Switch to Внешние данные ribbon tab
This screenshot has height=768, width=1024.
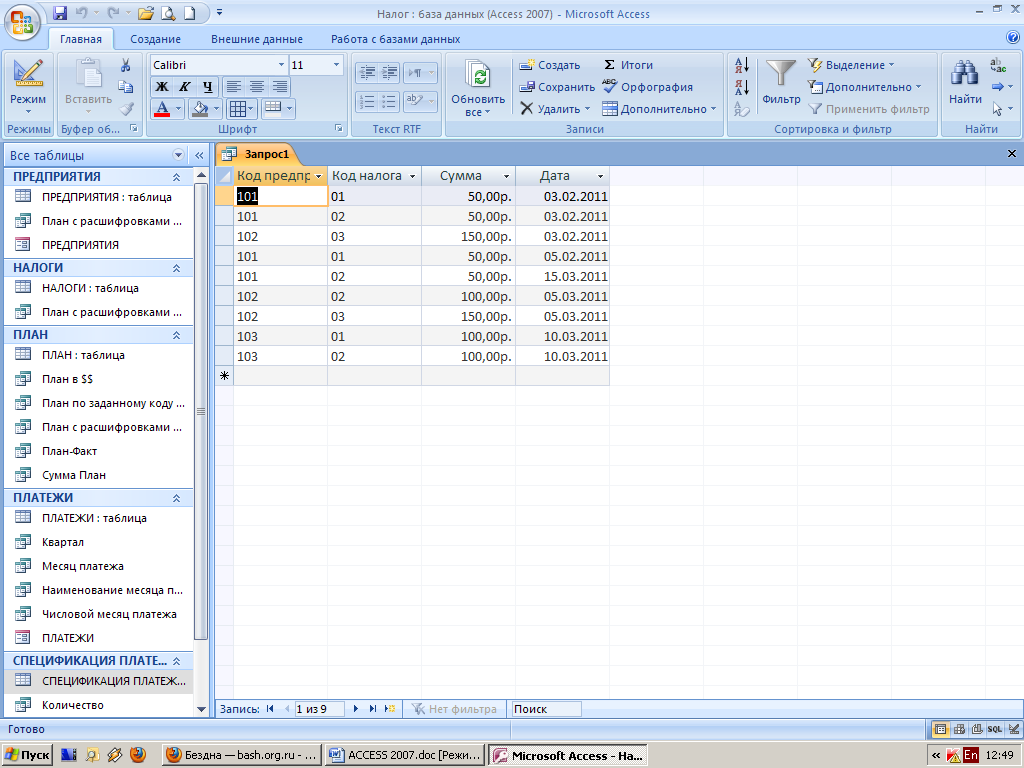(257, 39)
